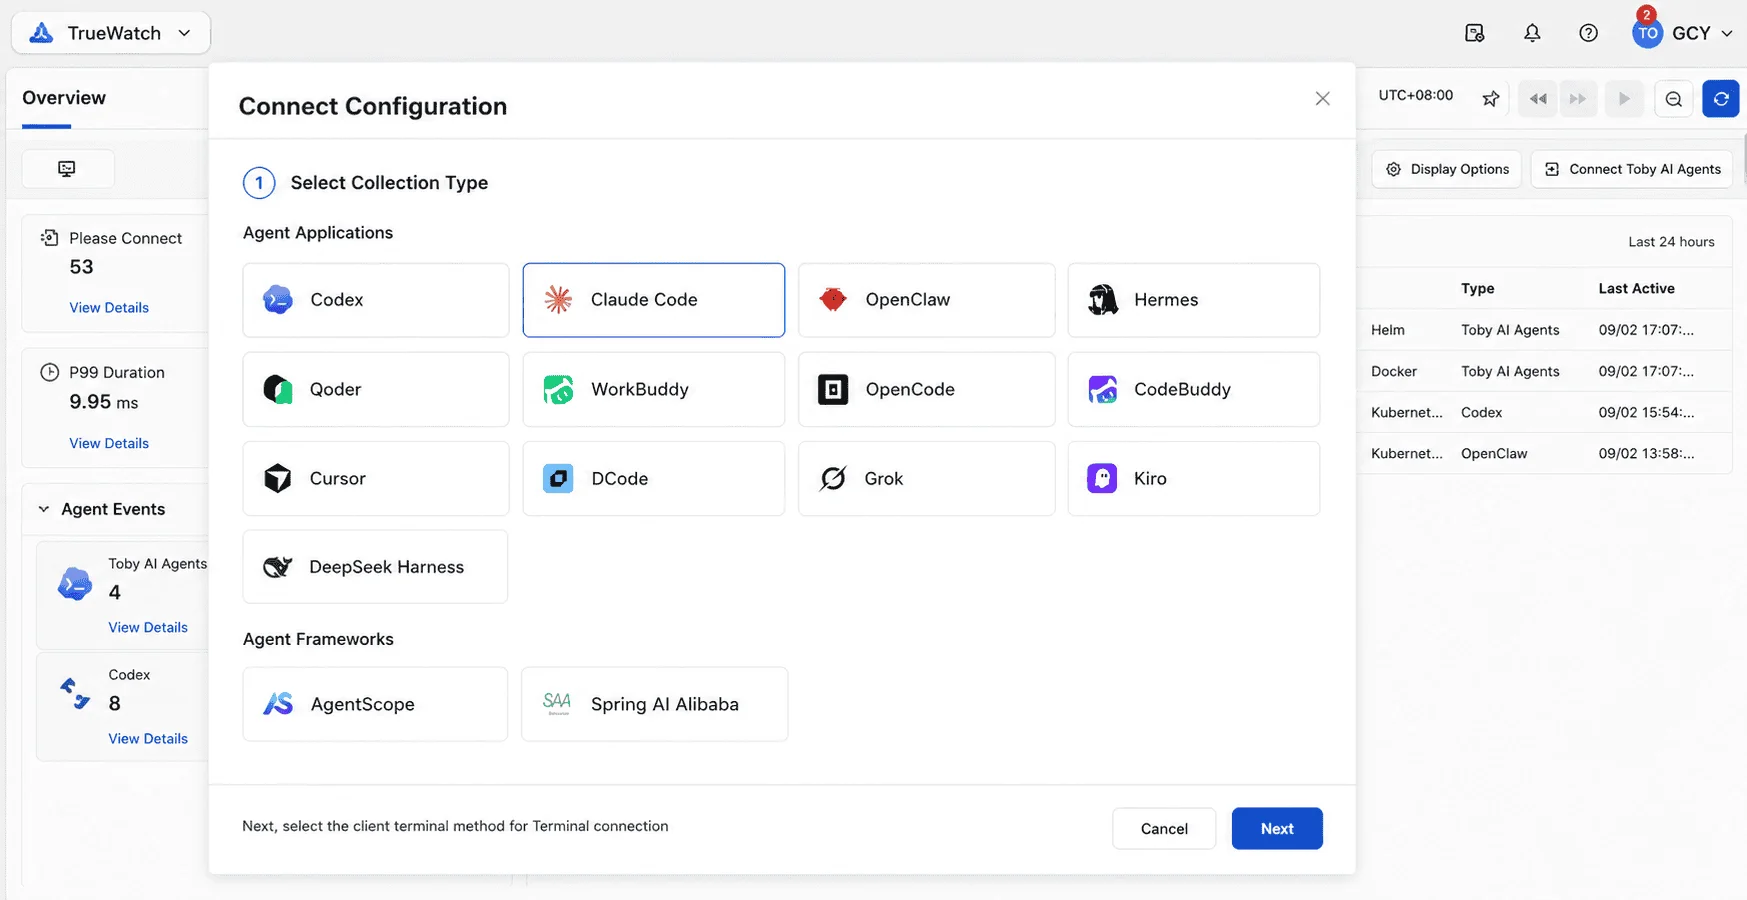
Task: View Details for Codex events
Action: pos(148,739)
